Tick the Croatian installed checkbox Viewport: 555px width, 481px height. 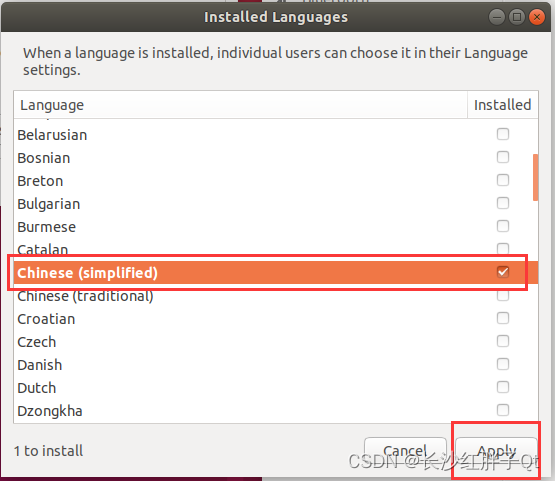(x=503, y=318)
